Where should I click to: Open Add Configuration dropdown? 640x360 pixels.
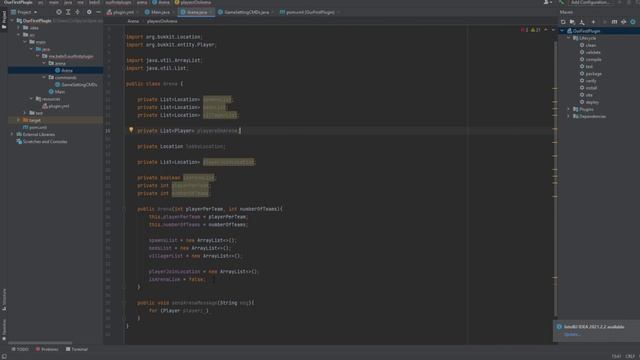pyautogui.click(x=590, y=2)
